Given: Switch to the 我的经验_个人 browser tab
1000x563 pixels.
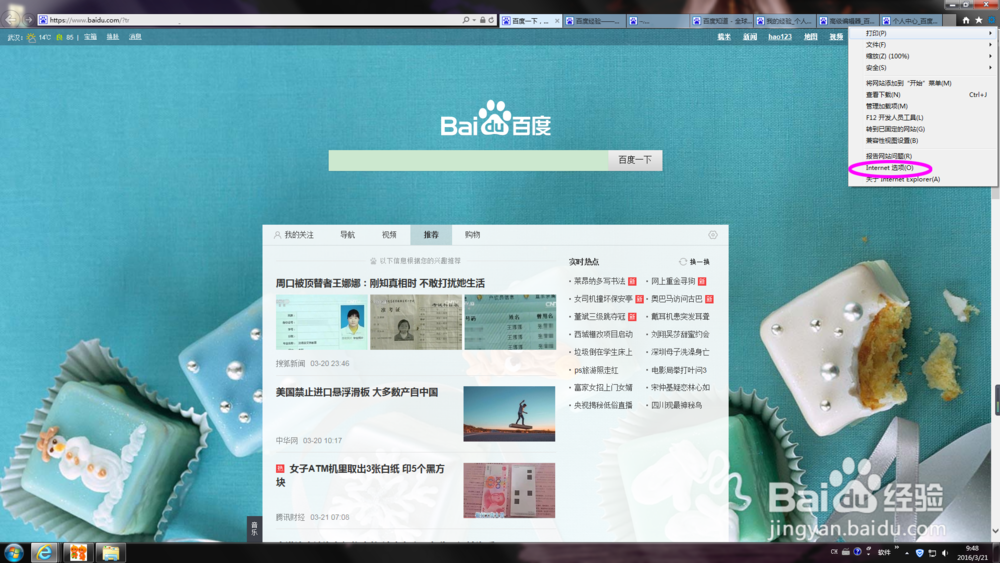Looking at the screenshot, I should coord(786,21).
